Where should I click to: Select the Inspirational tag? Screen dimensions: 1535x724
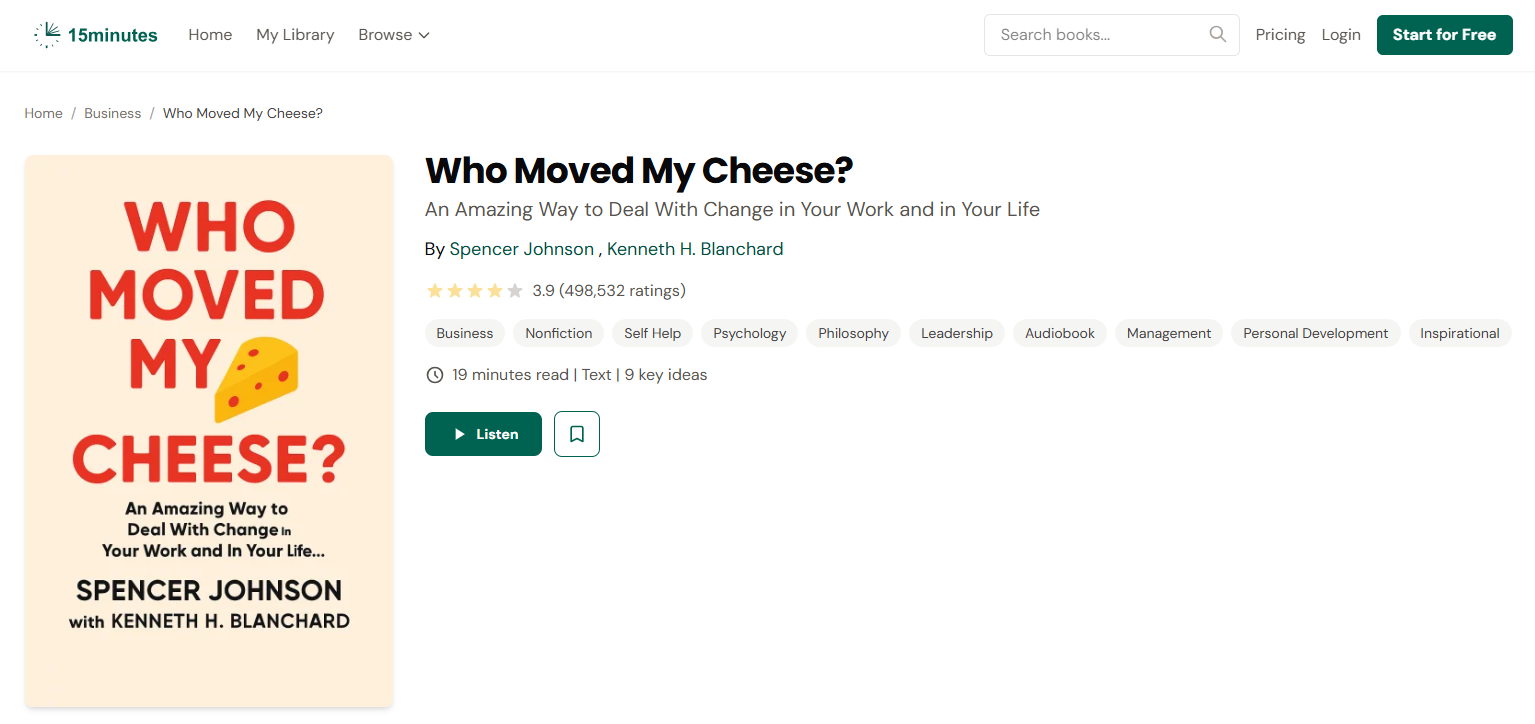[x=1460, y=333]
